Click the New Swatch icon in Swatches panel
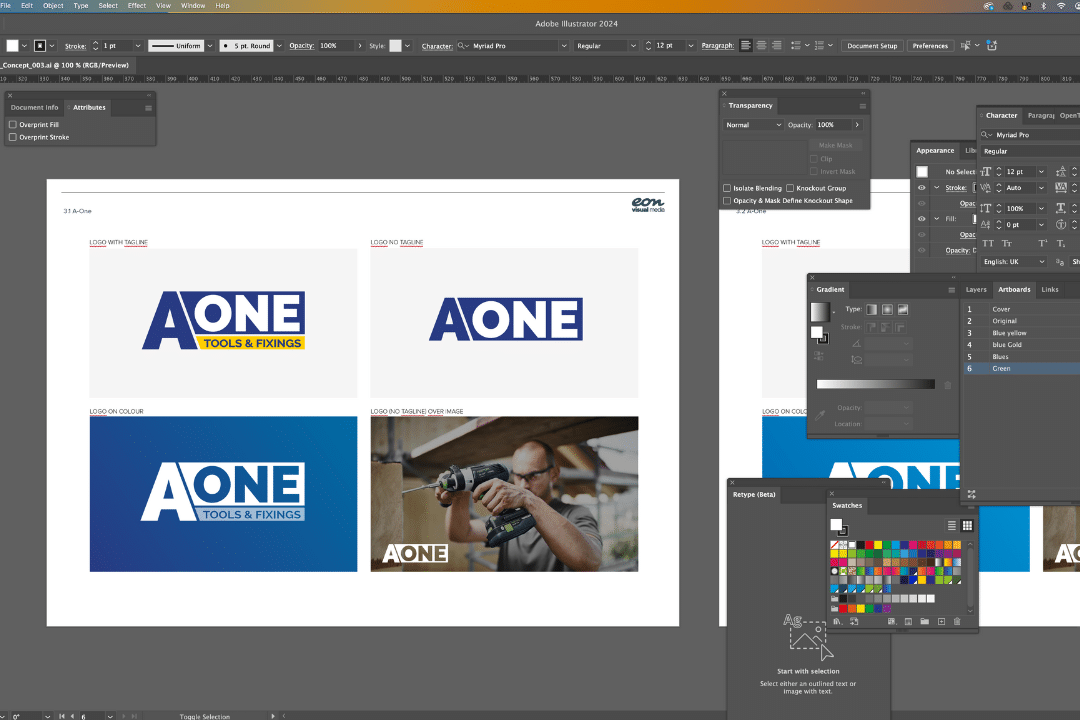Image resolution: width=1080 pixels, height=720 pixels. [941, 621]
